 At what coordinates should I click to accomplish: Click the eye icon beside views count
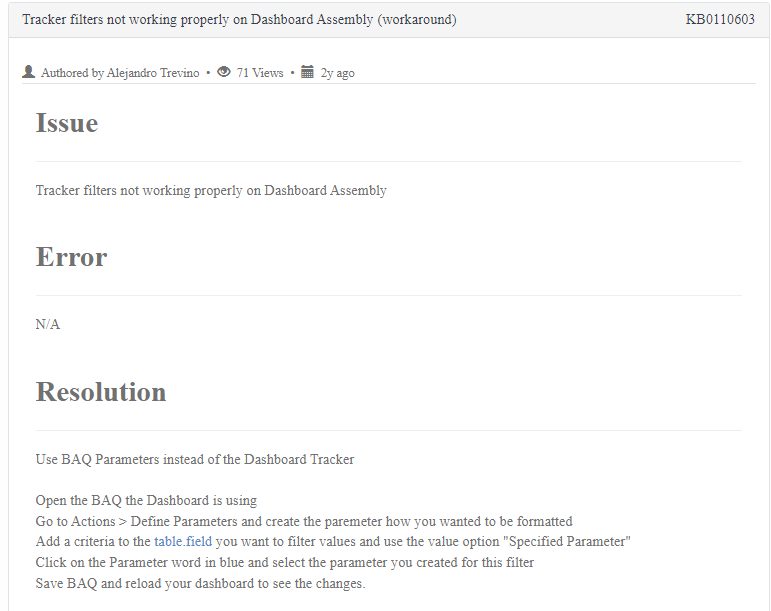coord(224,72)
